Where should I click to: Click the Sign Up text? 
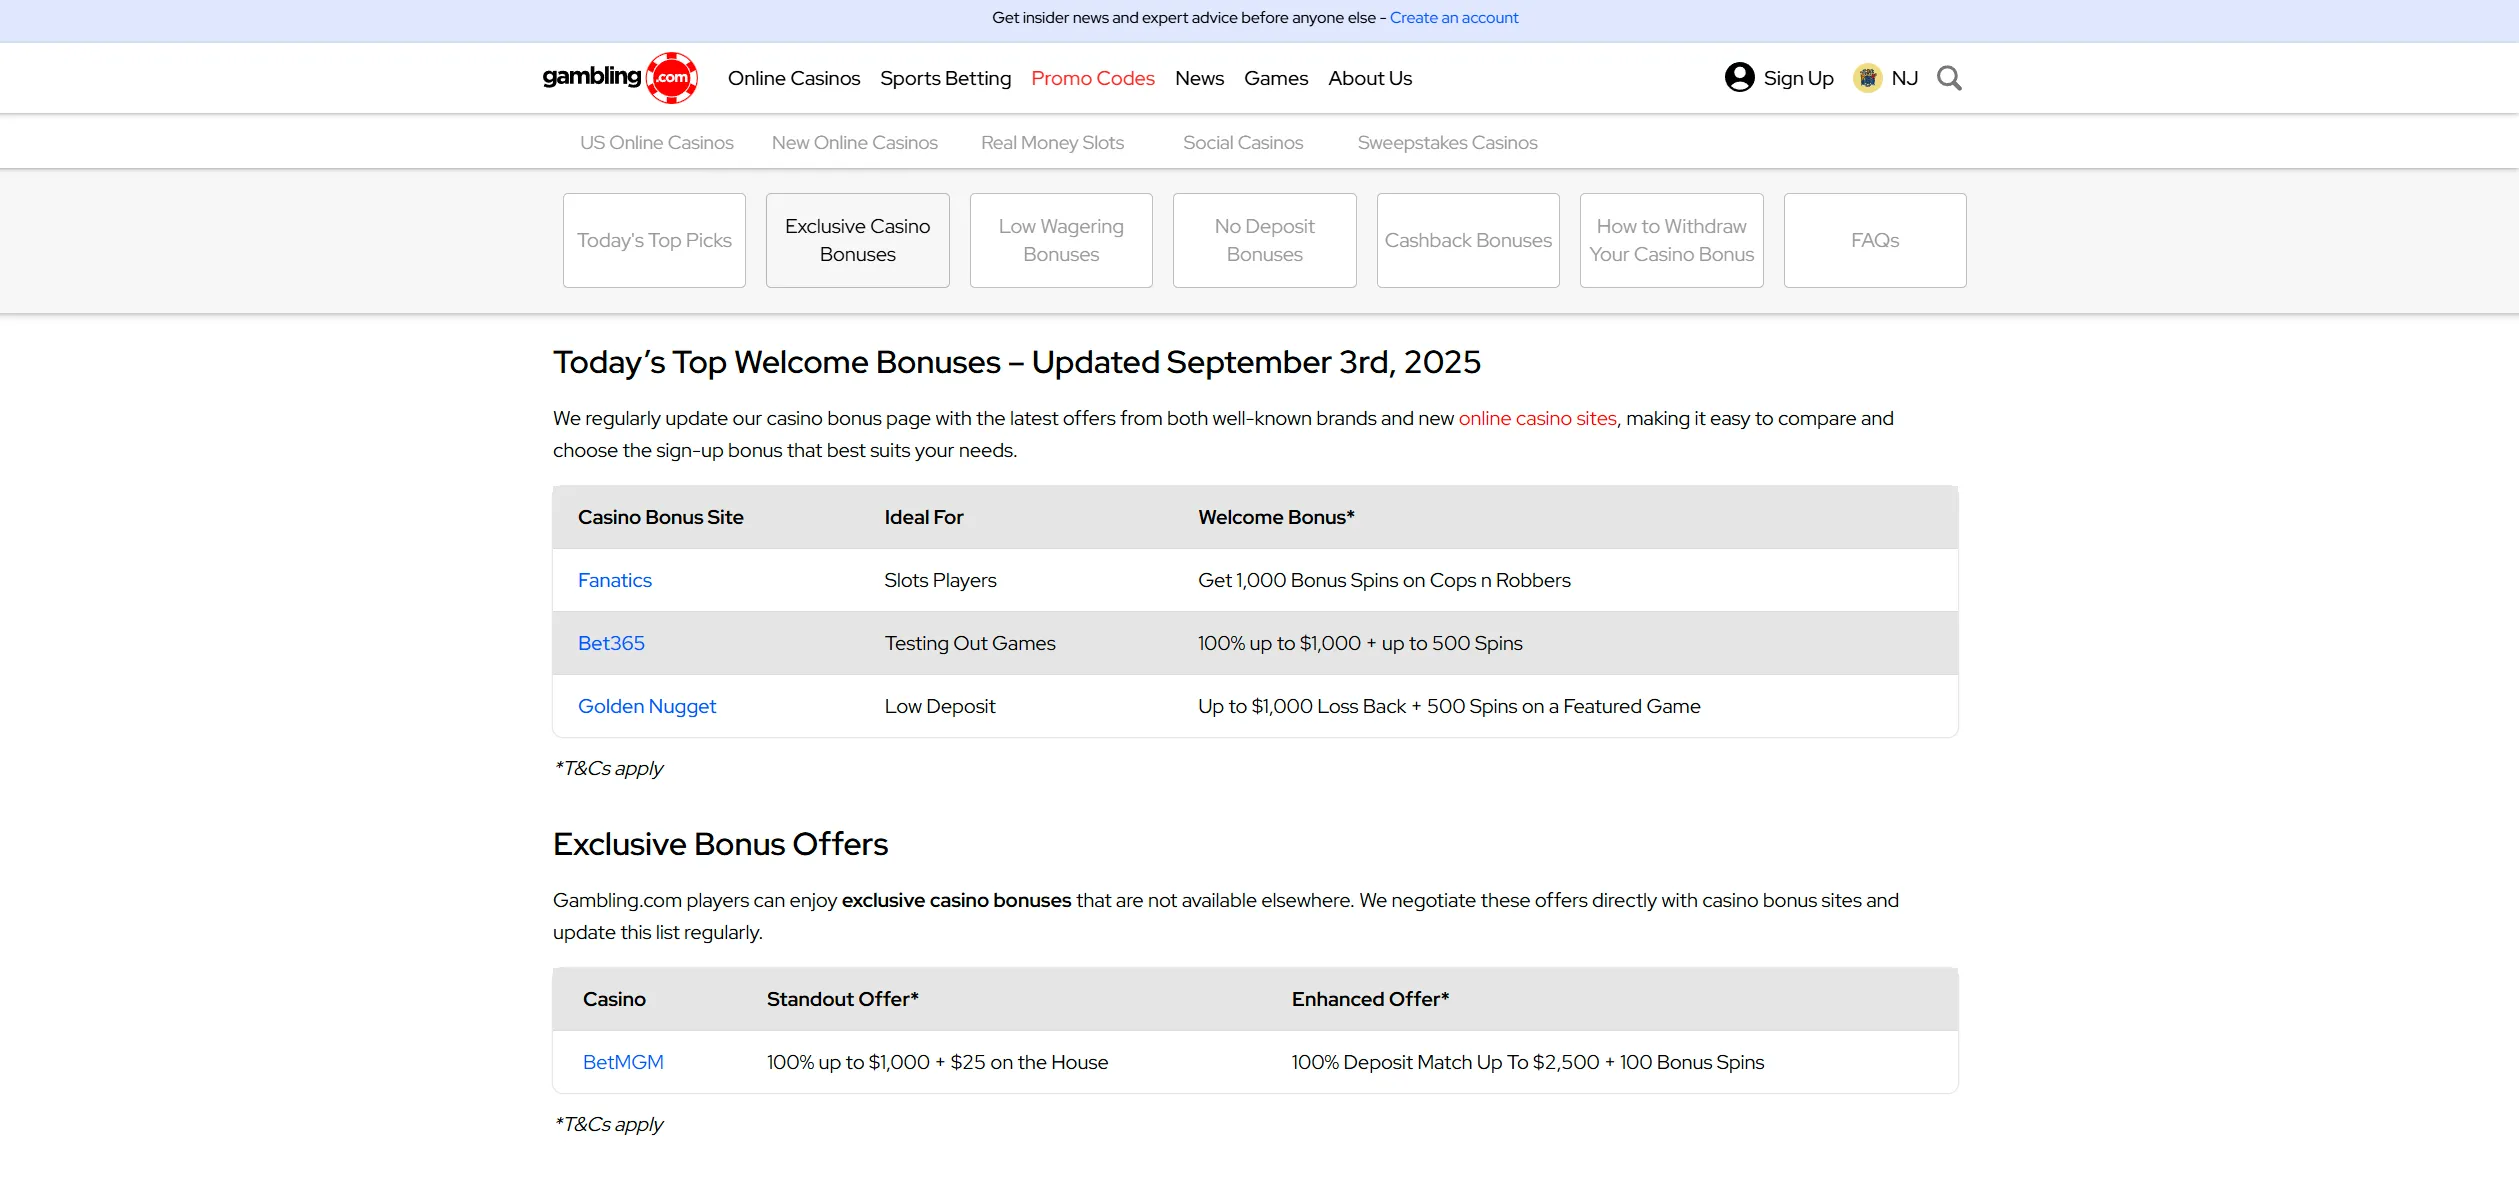pyautogui.click(x=1799, y=78)
